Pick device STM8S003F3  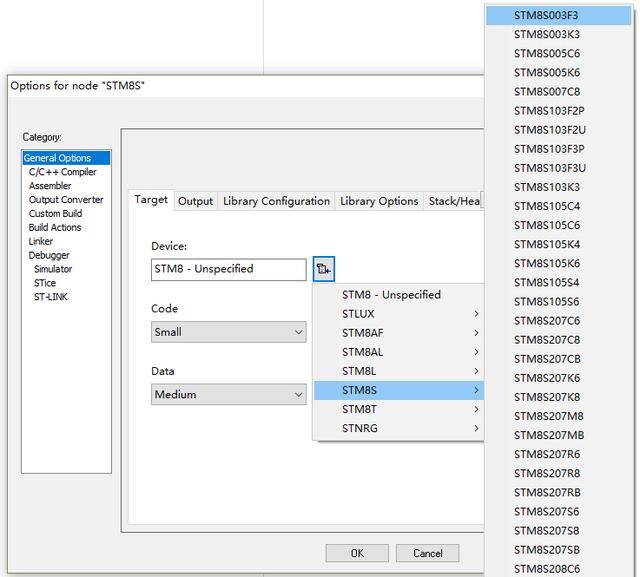coord(558,15)
